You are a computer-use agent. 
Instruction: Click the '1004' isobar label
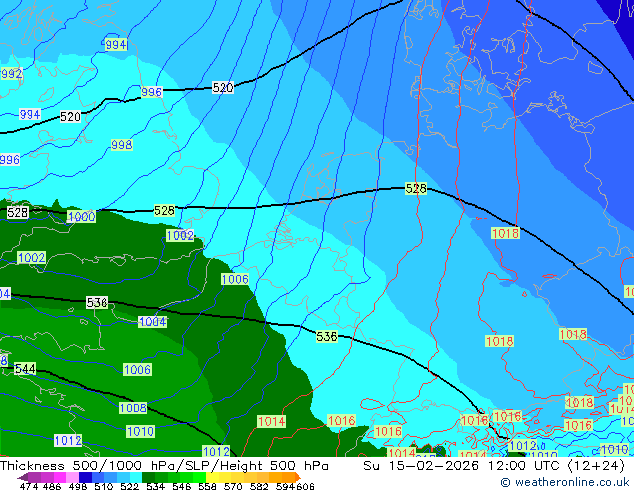(152, 322)
